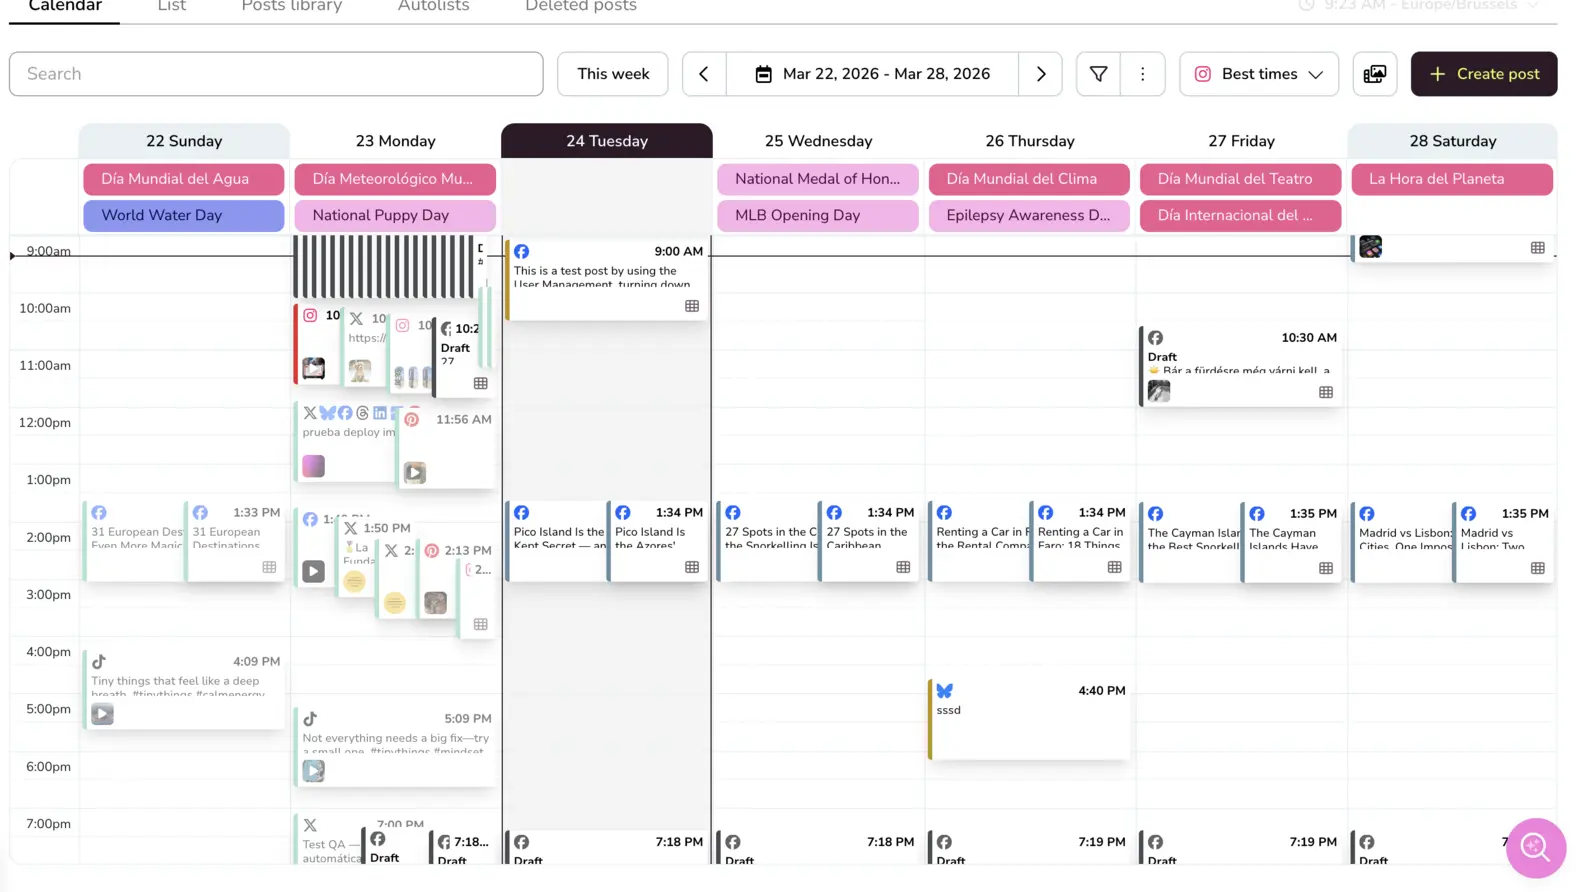Screen dimensions: 1579x892
Task: Open the media gallery icon button
Action: pos(1375,74)
